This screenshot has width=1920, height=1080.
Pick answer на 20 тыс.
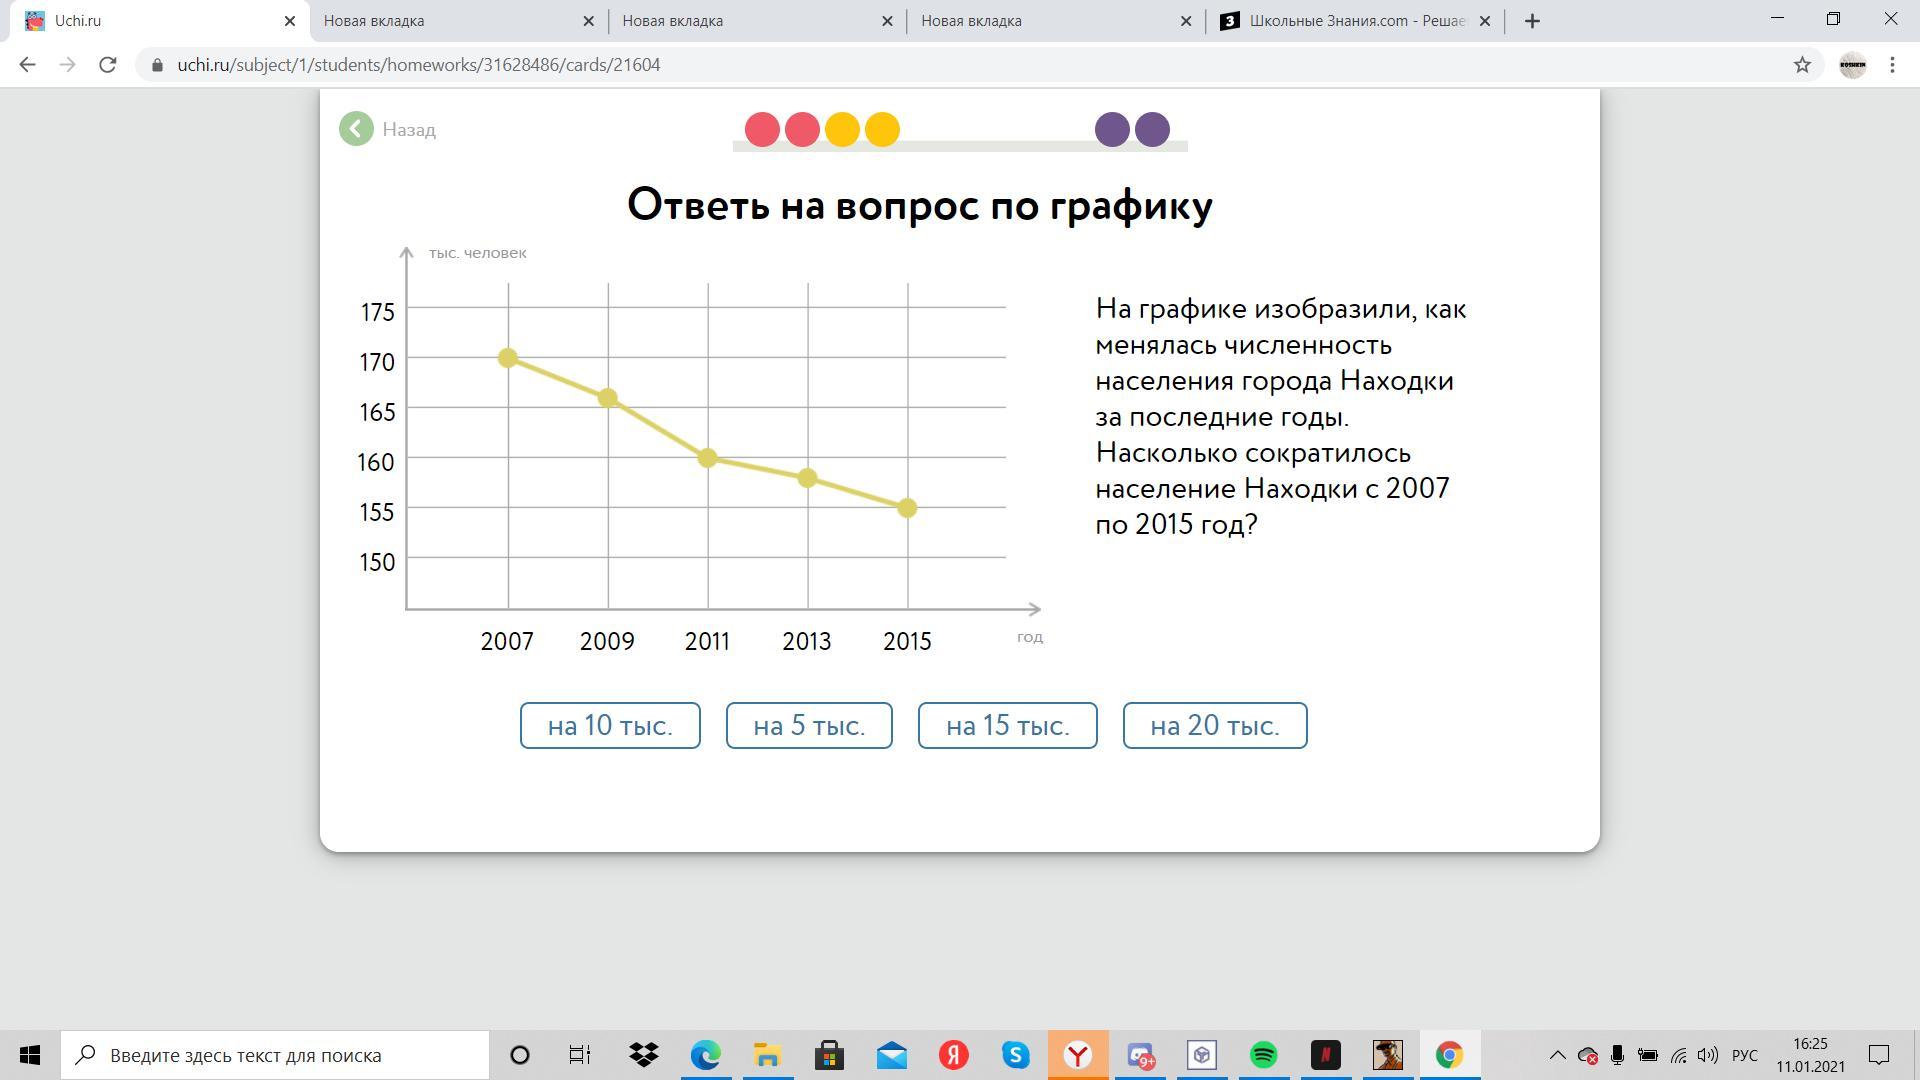[x=1215, y=726]
